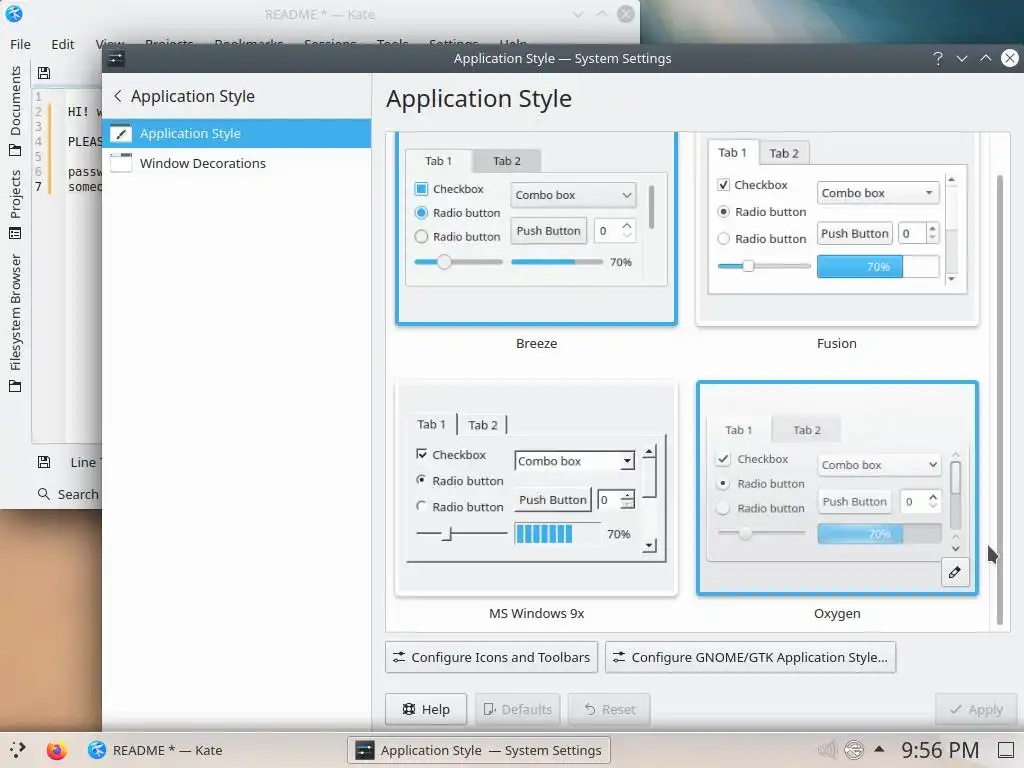Open the Projects side panel in Kate
1024x768 pixels.
15,204
